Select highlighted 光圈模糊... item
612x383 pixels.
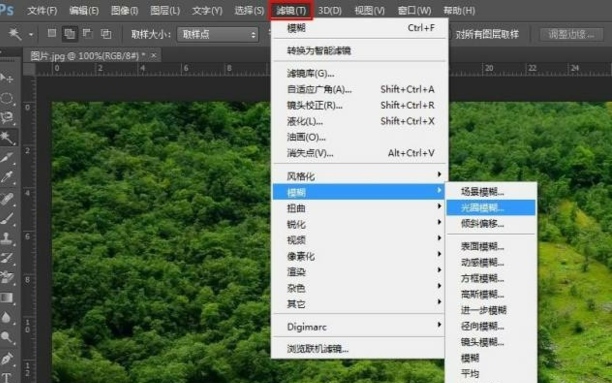pos(491,207)
